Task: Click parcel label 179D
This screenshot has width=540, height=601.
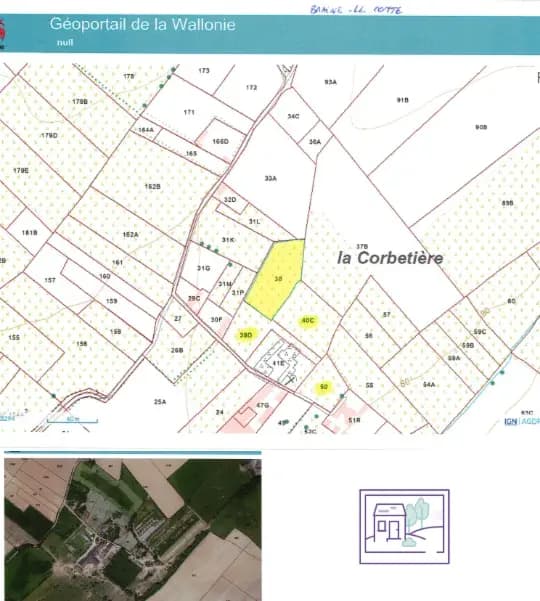Action: coord(49,135)
